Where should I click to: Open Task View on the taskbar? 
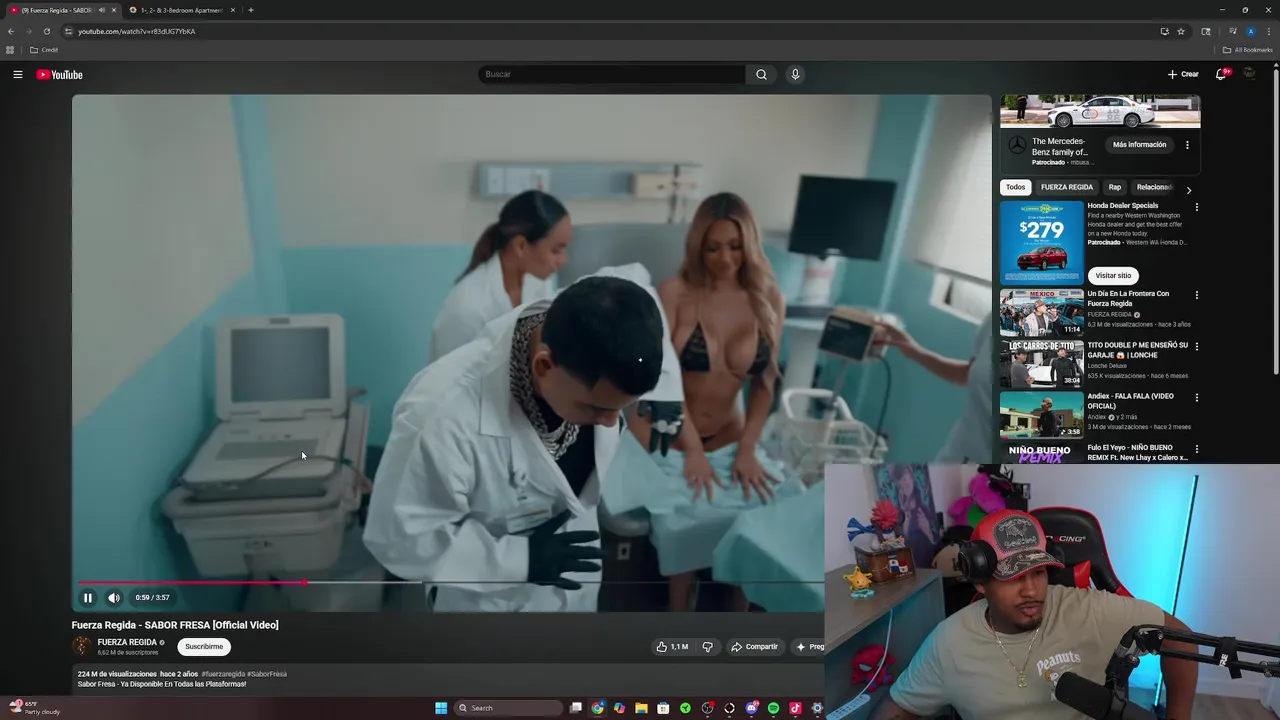click(576, 708)
